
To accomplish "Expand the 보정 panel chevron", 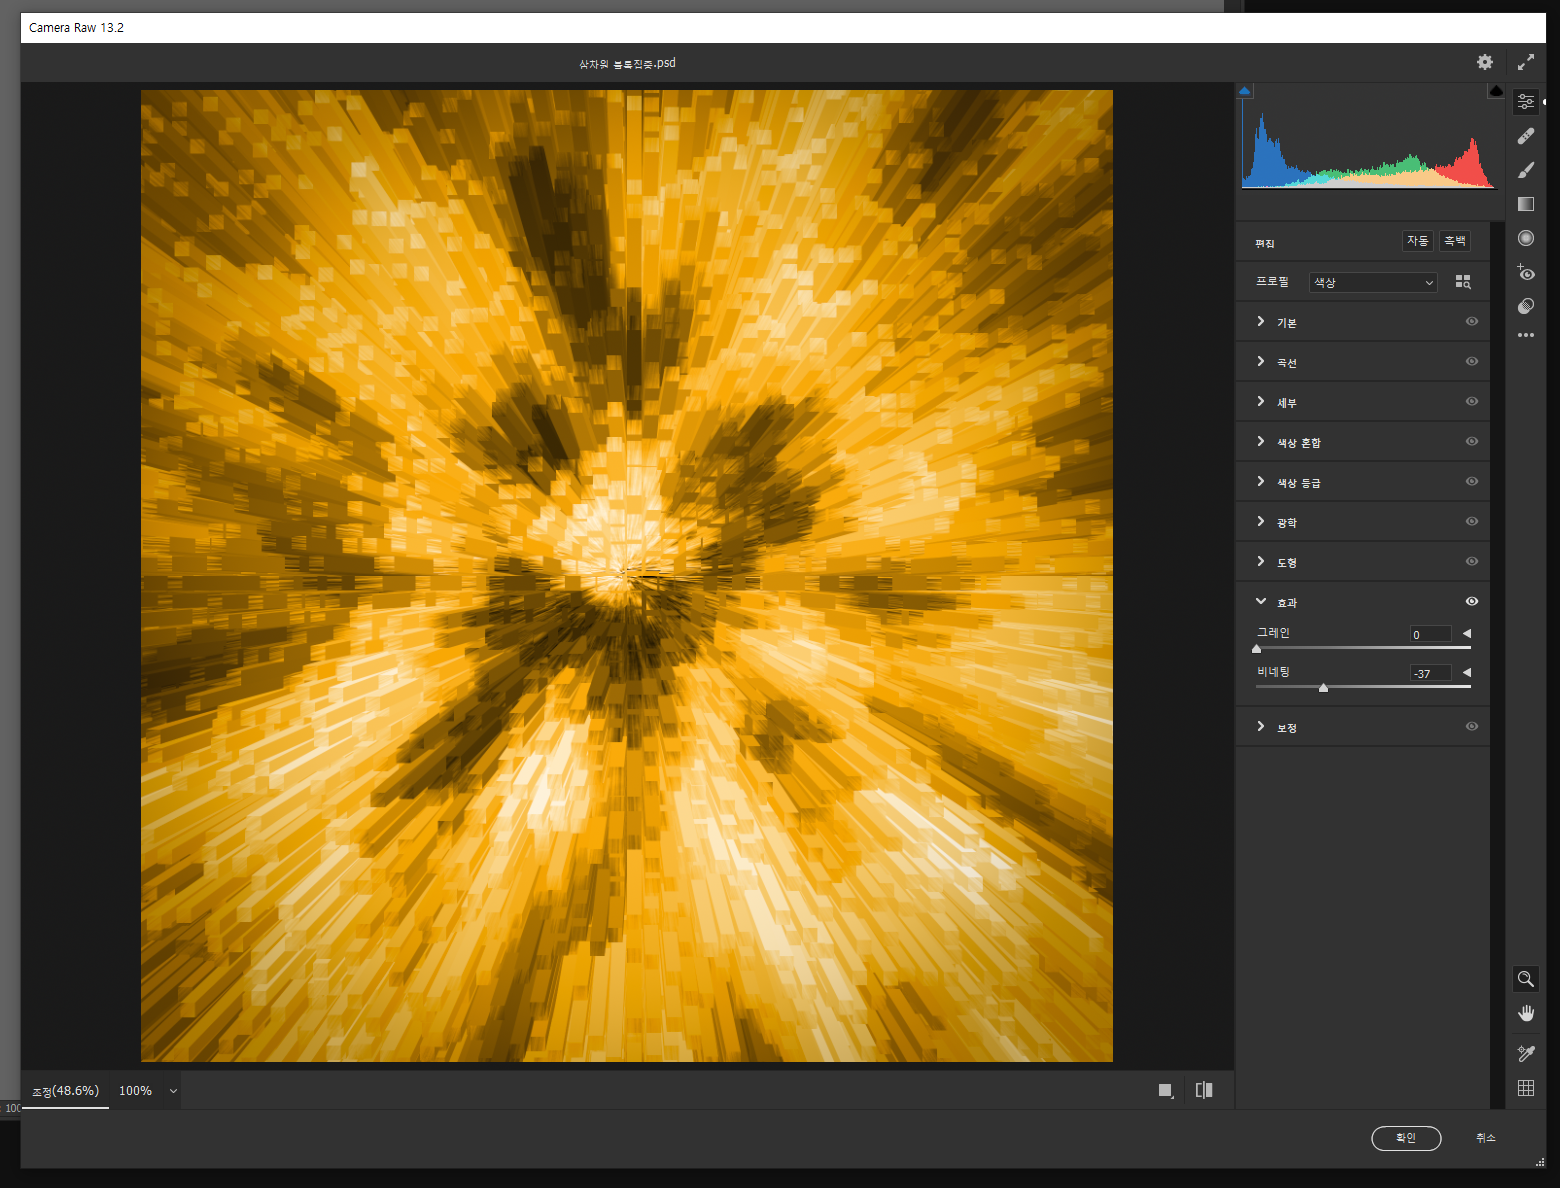I will (1261, 726).
